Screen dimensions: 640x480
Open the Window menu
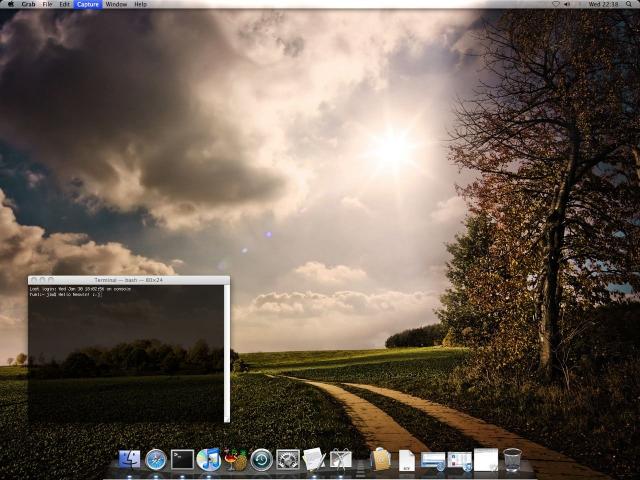(x=116, y=4)
